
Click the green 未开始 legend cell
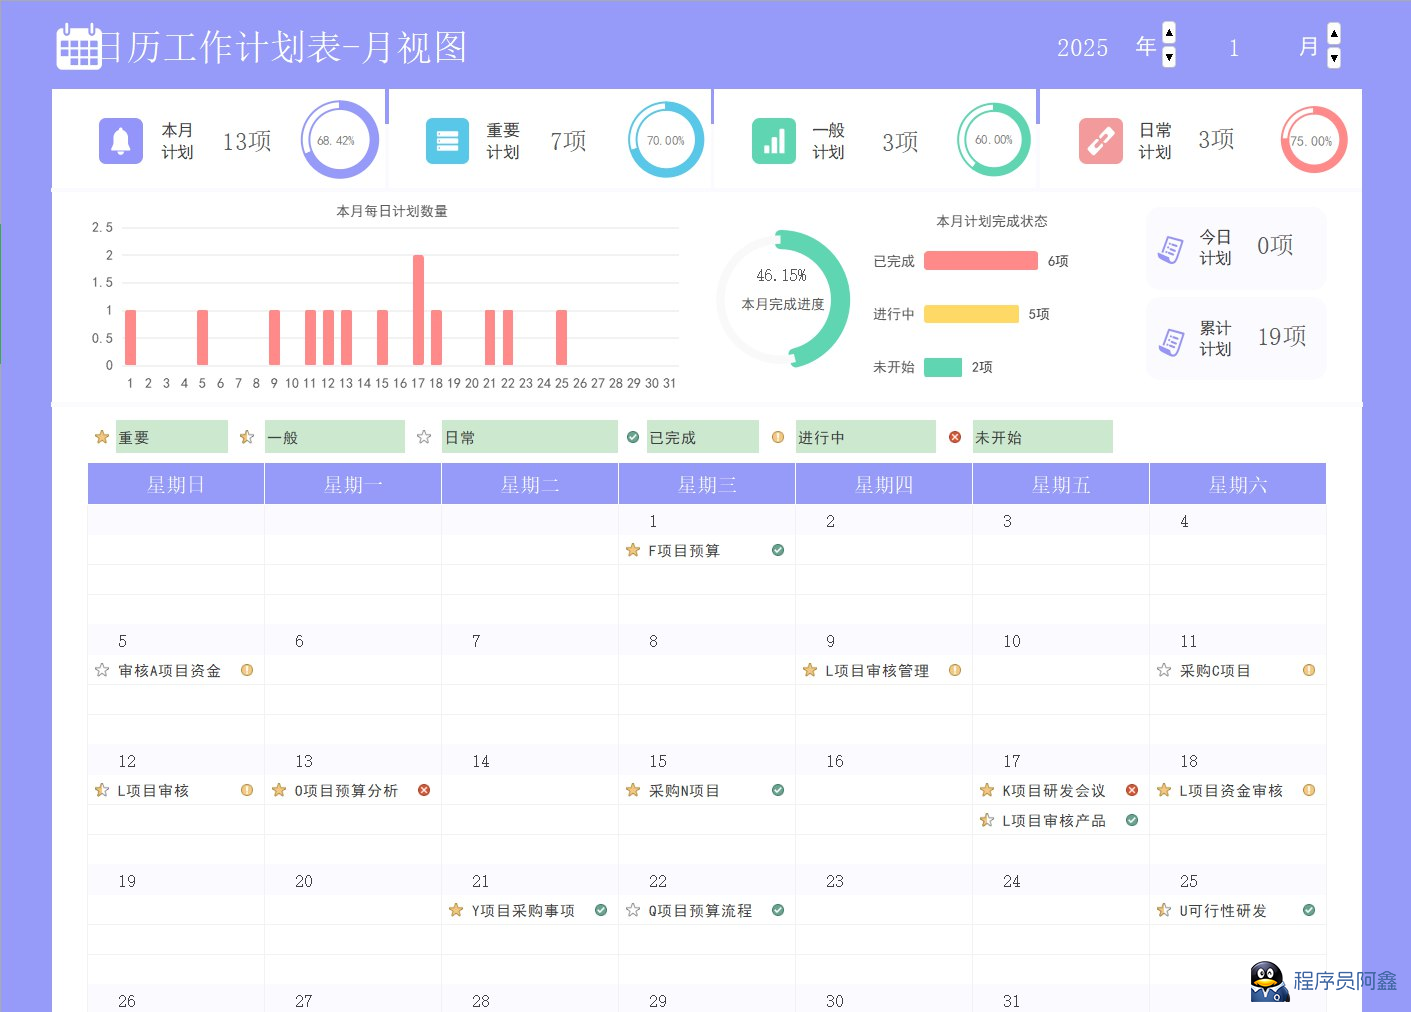(1043, 437)
